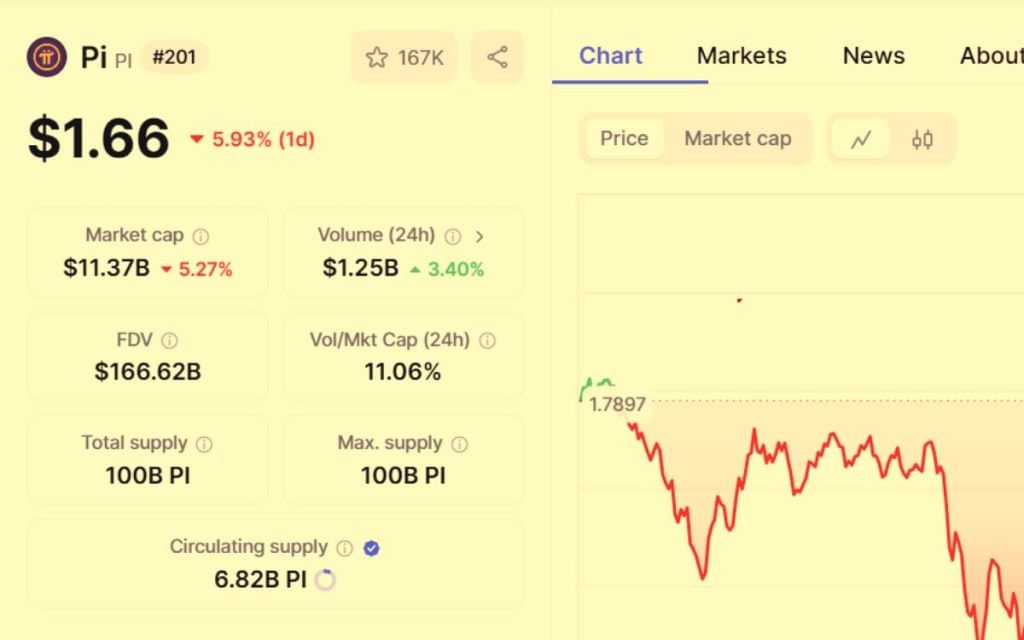Click the #201 rank badge
Viewport: 1024px width, 640px height.
(174, 57)
